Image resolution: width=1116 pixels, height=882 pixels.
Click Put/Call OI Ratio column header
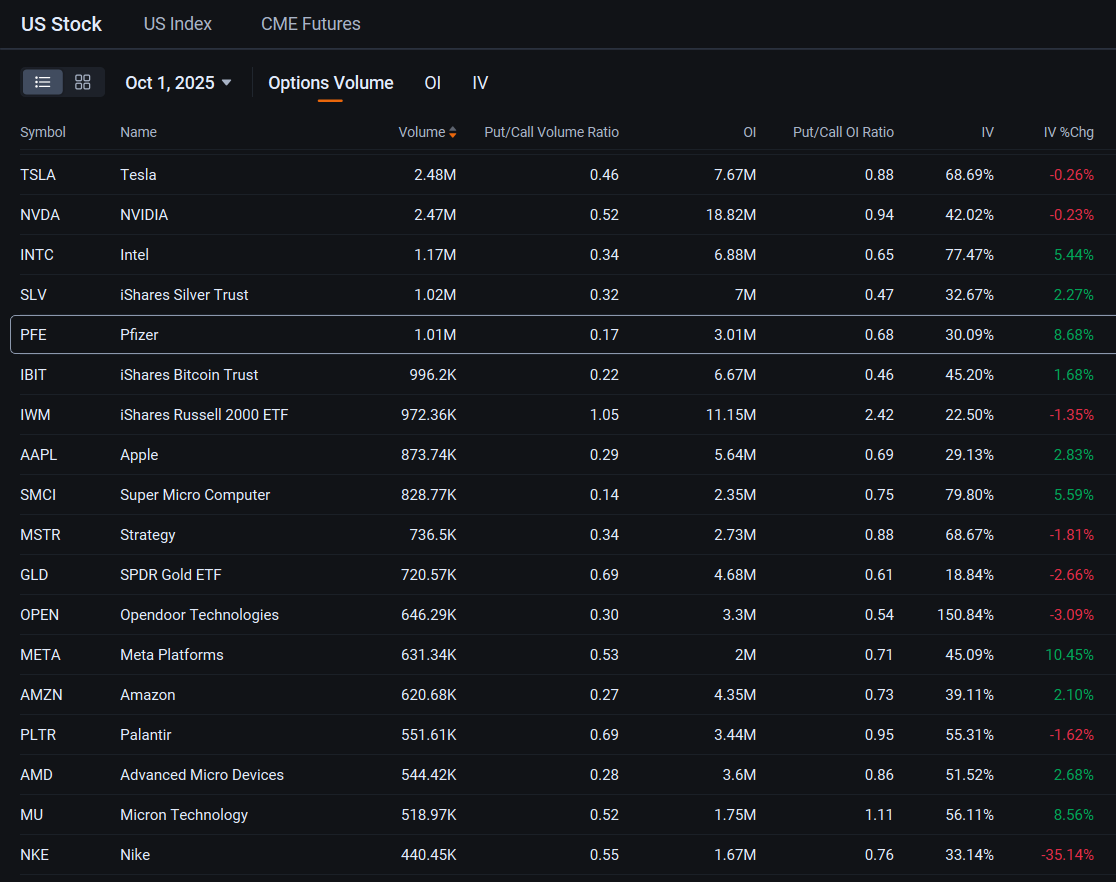pyautogui.click(x=843, y=132)
